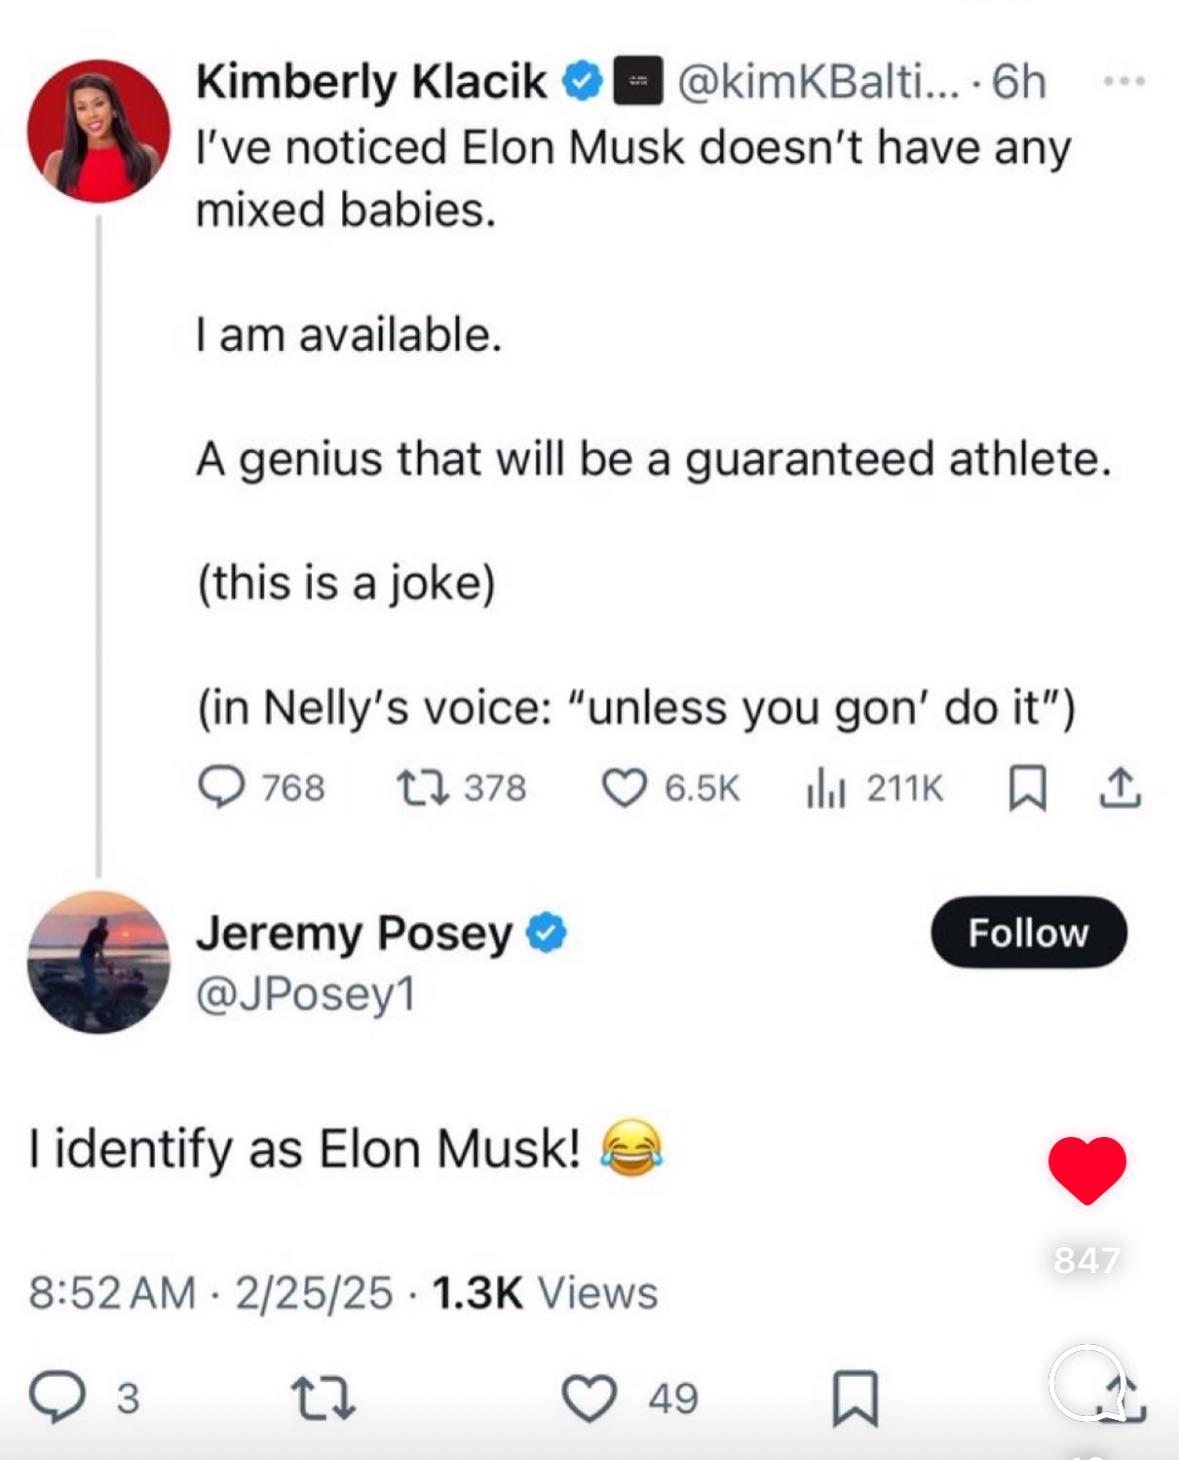1179x1460 pixels.
Task: Click the affiliate badge beside Kimberly's name
Action: tap(637, 82)
